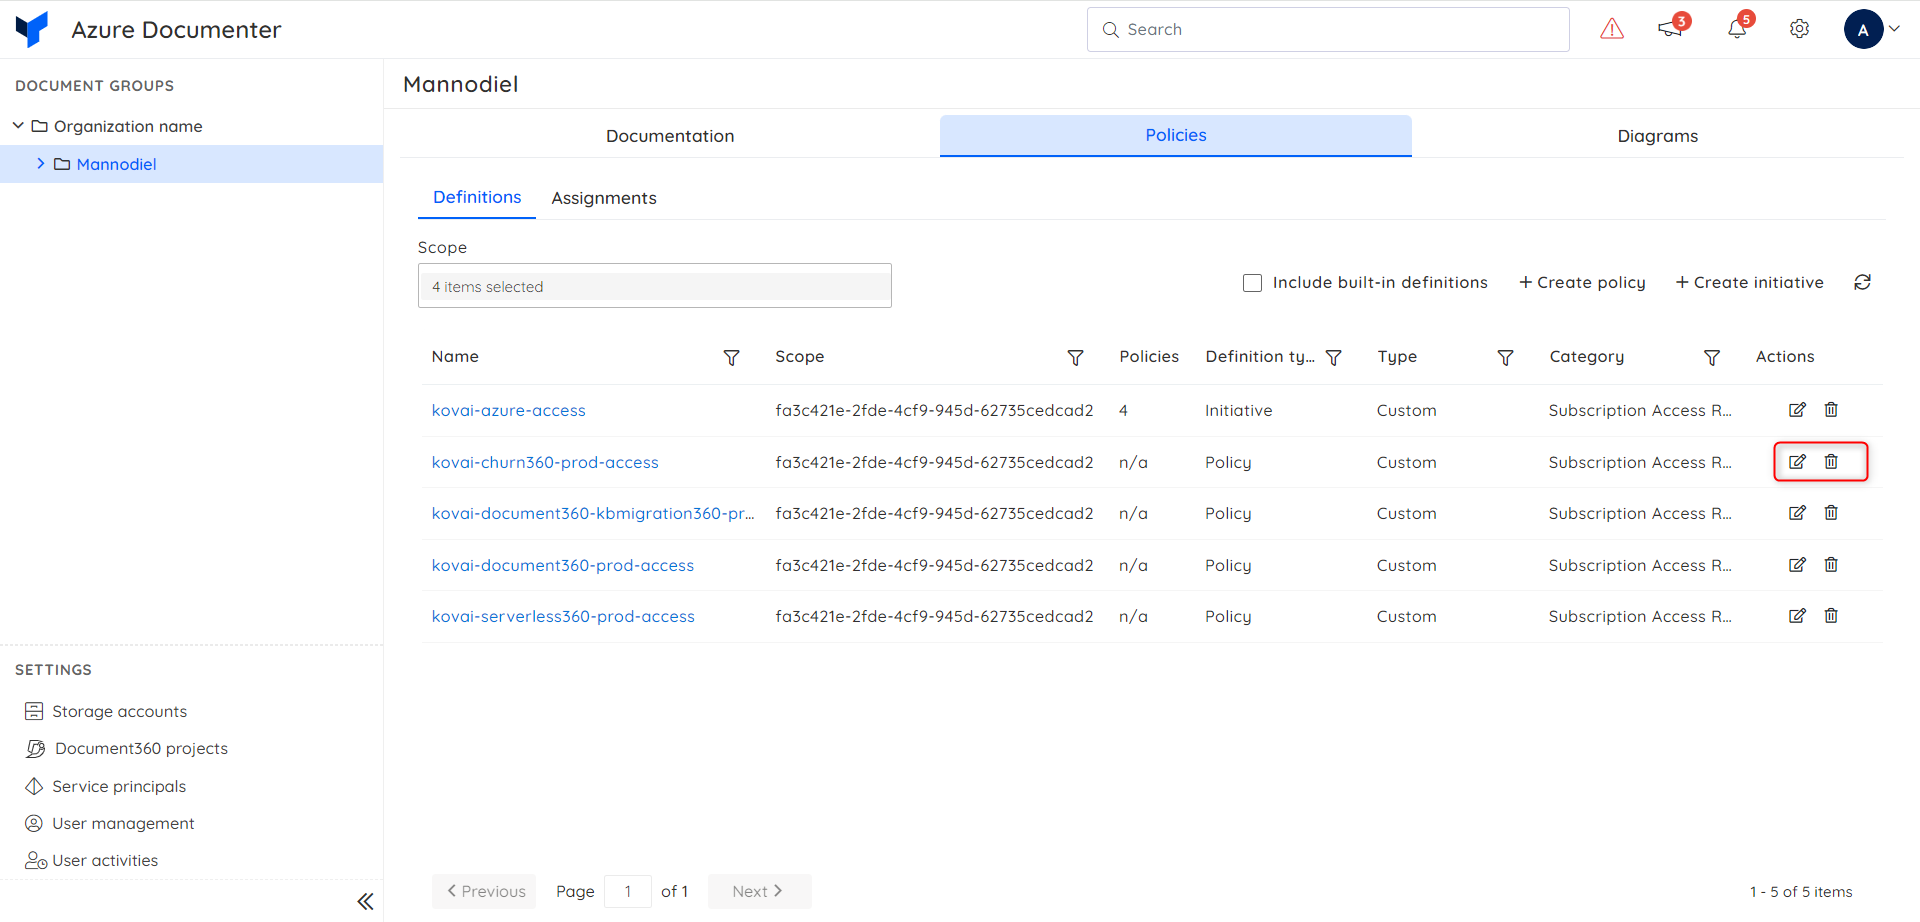Click the Next page button

[x=759, y=891]
